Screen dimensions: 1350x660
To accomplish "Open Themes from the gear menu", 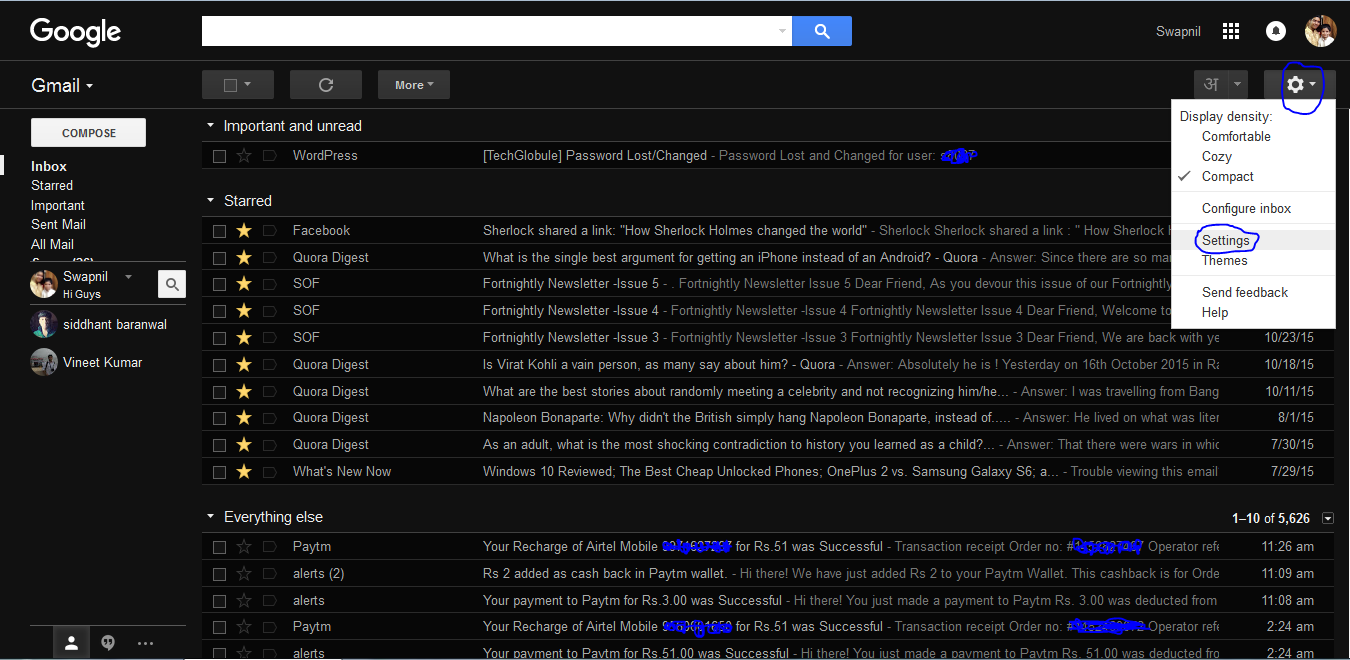I will tap(1225, 261).
